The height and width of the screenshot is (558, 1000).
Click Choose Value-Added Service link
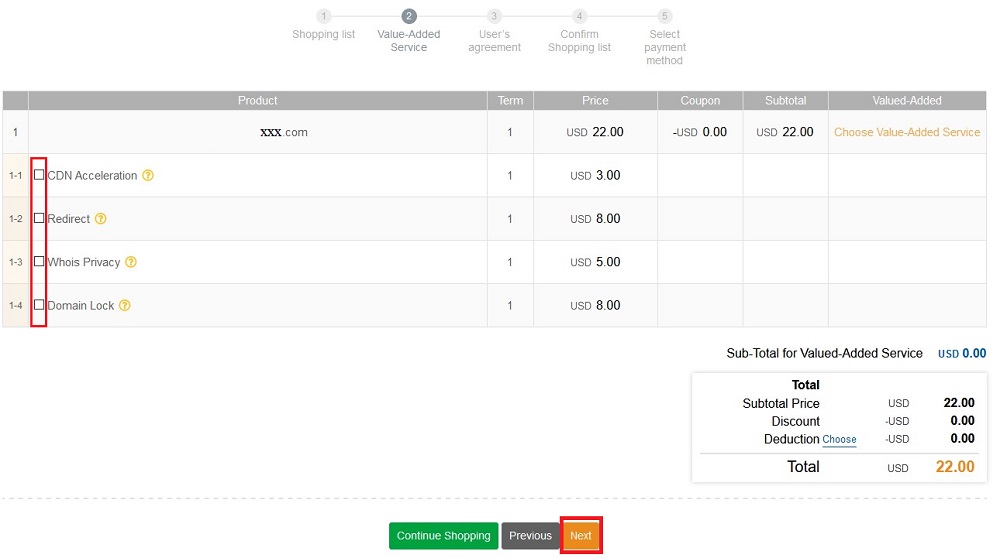[907, 132]
